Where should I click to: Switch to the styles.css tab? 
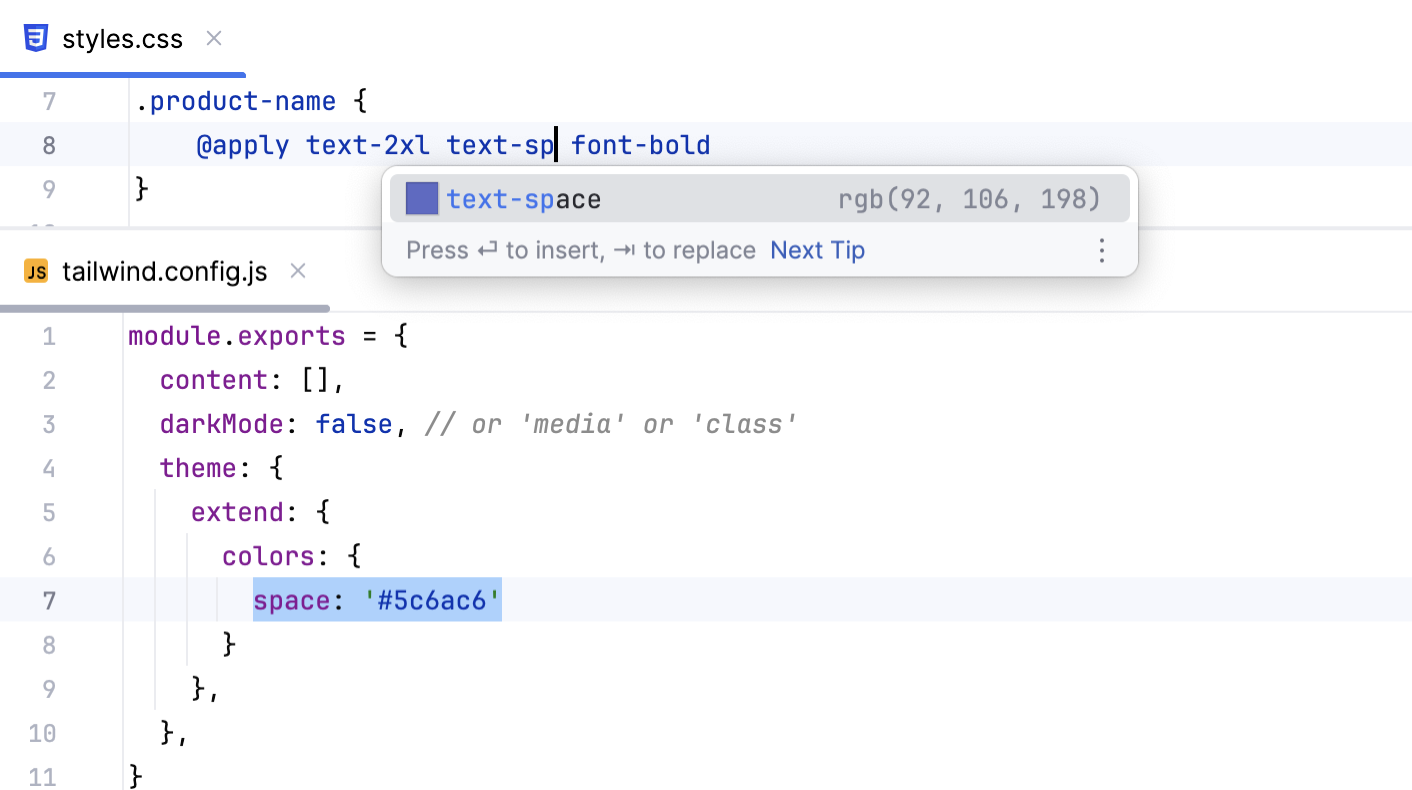pyautogui.click(x=122, y=38)
